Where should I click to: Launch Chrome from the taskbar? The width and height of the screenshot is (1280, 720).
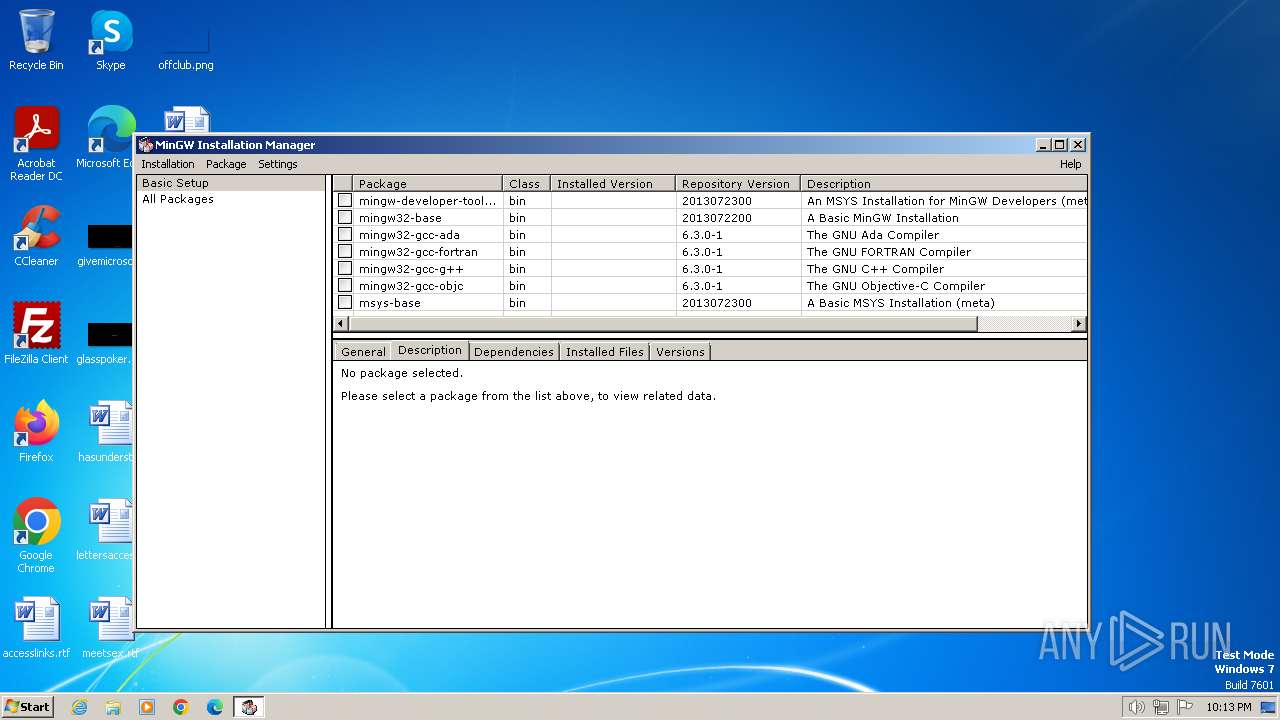(x=181, y=707)
